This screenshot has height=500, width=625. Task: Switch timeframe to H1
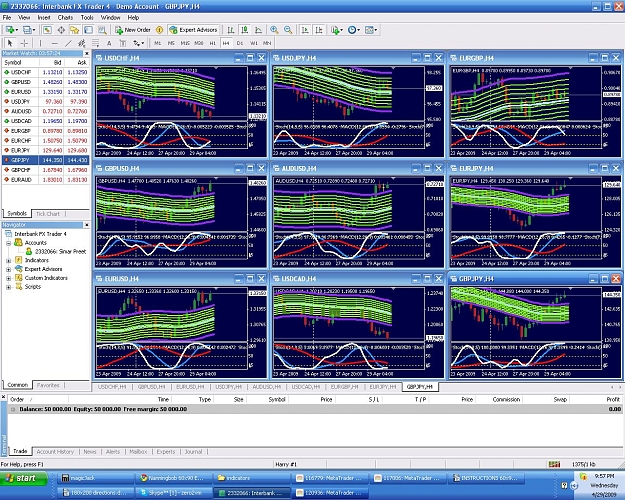pos(212,43)
